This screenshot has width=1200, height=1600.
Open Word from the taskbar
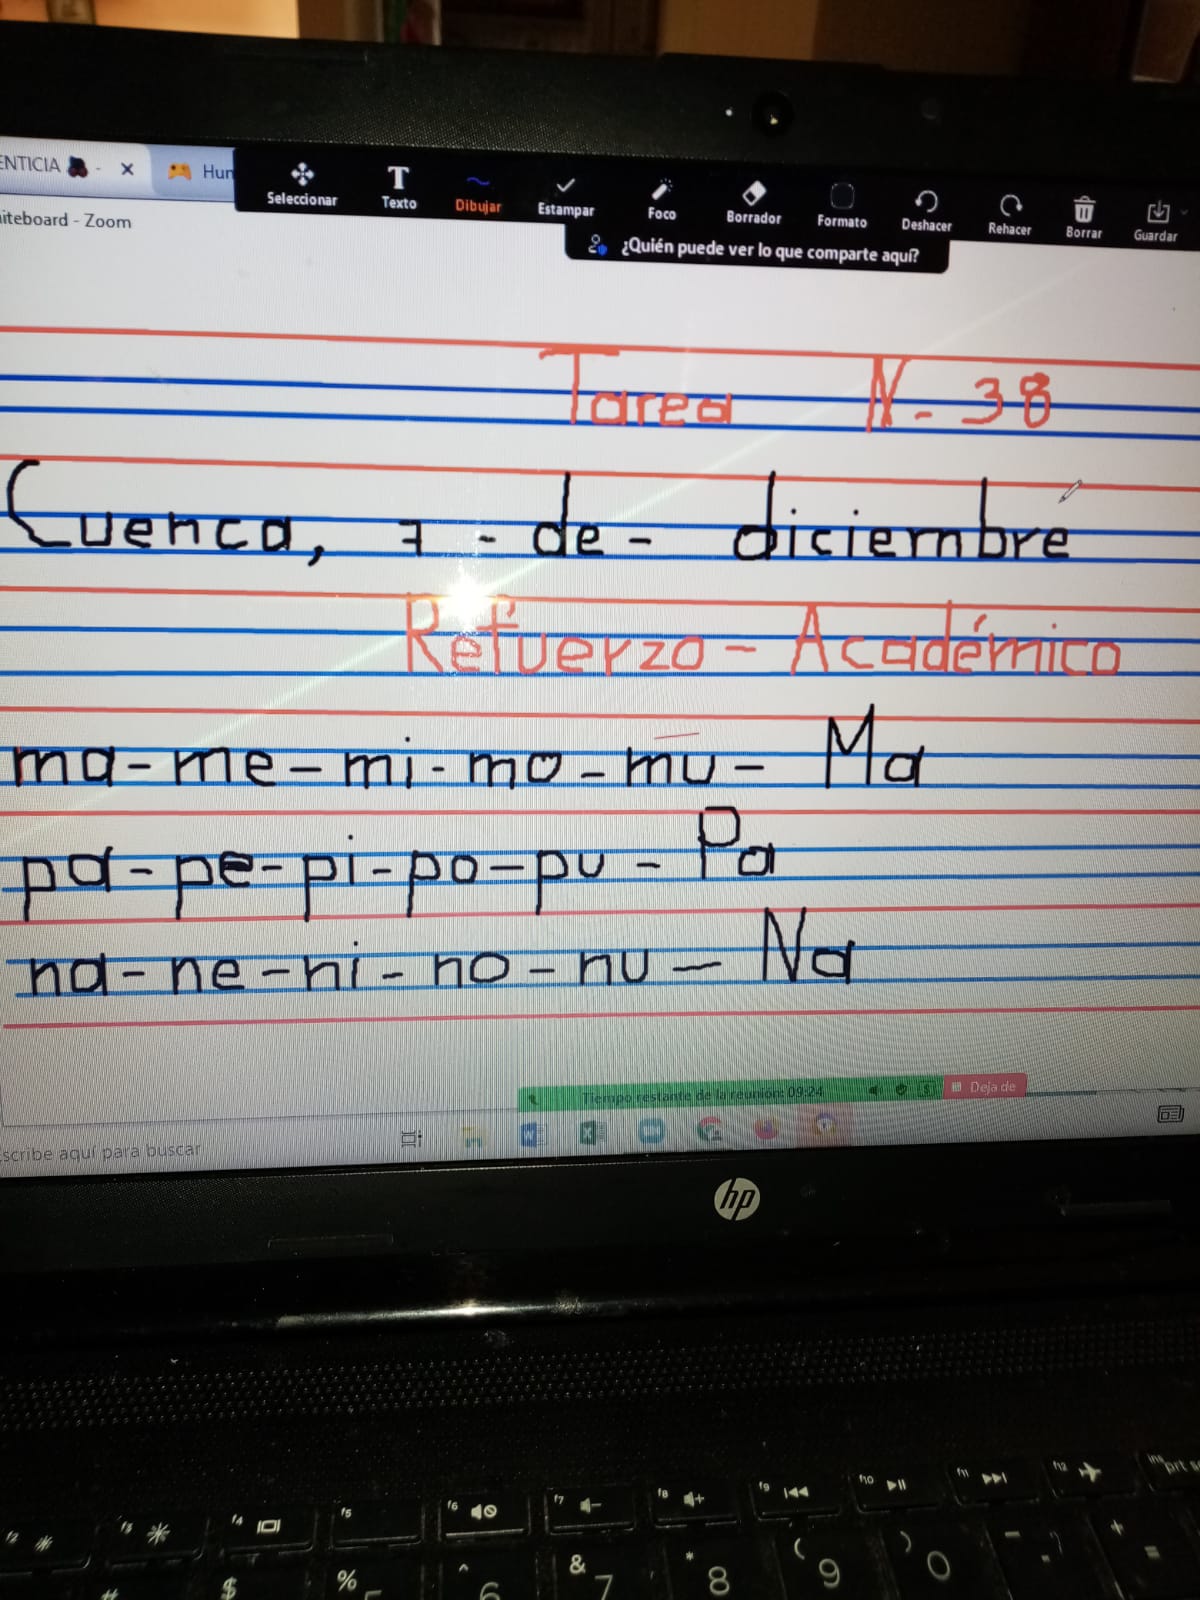click(x=531, y=1134)
